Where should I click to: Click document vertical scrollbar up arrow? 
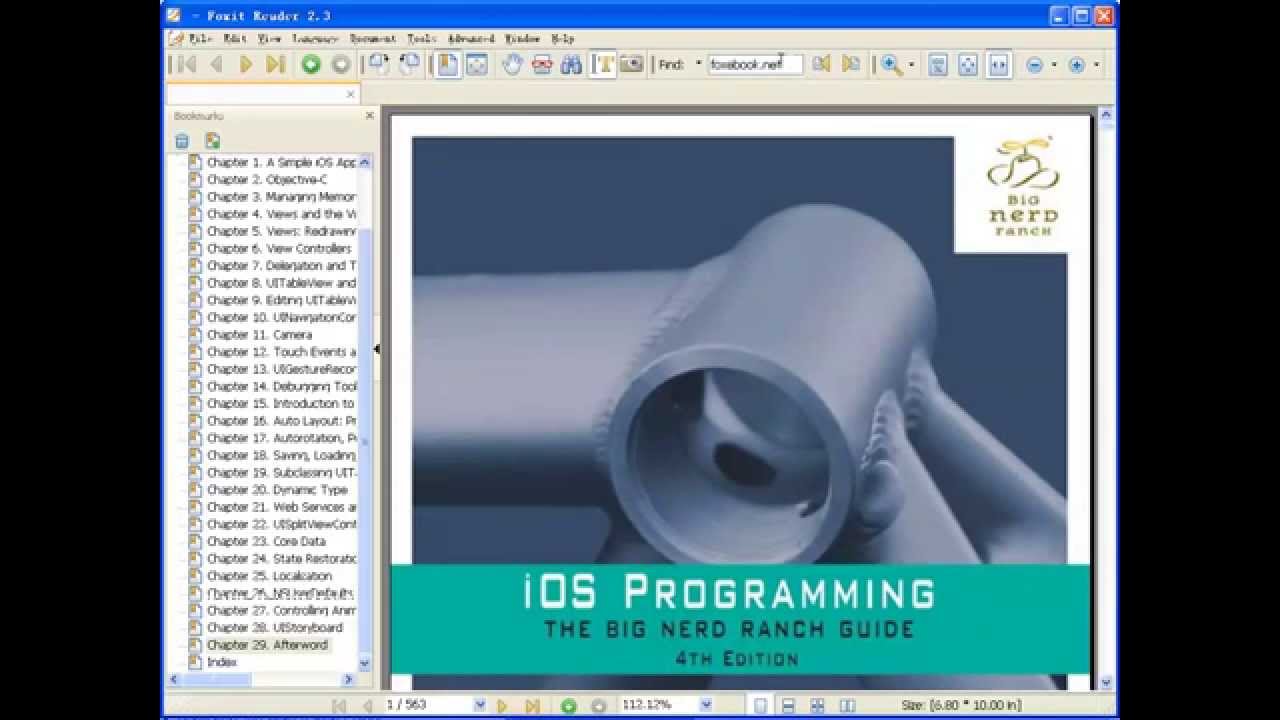[x=1106, y=115]
